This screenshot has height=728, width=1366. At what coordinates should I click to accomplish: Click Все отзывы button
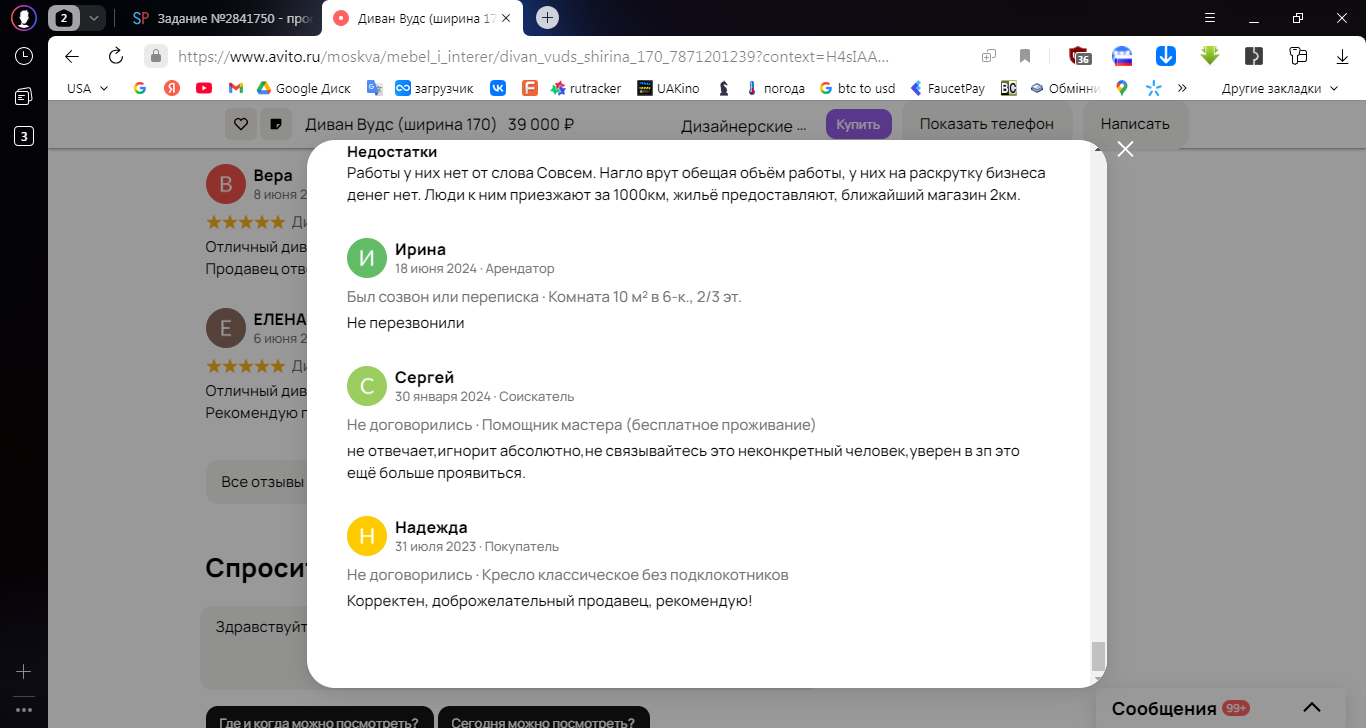(262, 482)
